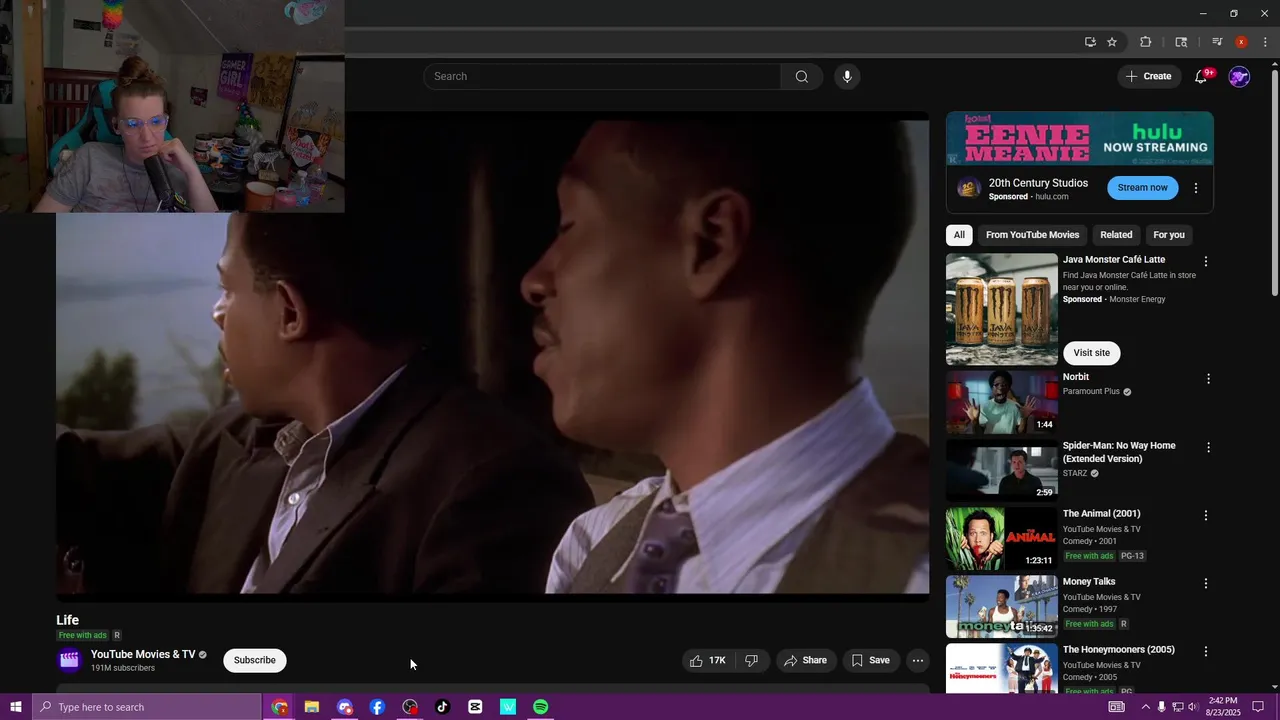This screenshot has width=1280, height=720.
Task: Open Facebook from the taskbar
Action: [377, 707]
